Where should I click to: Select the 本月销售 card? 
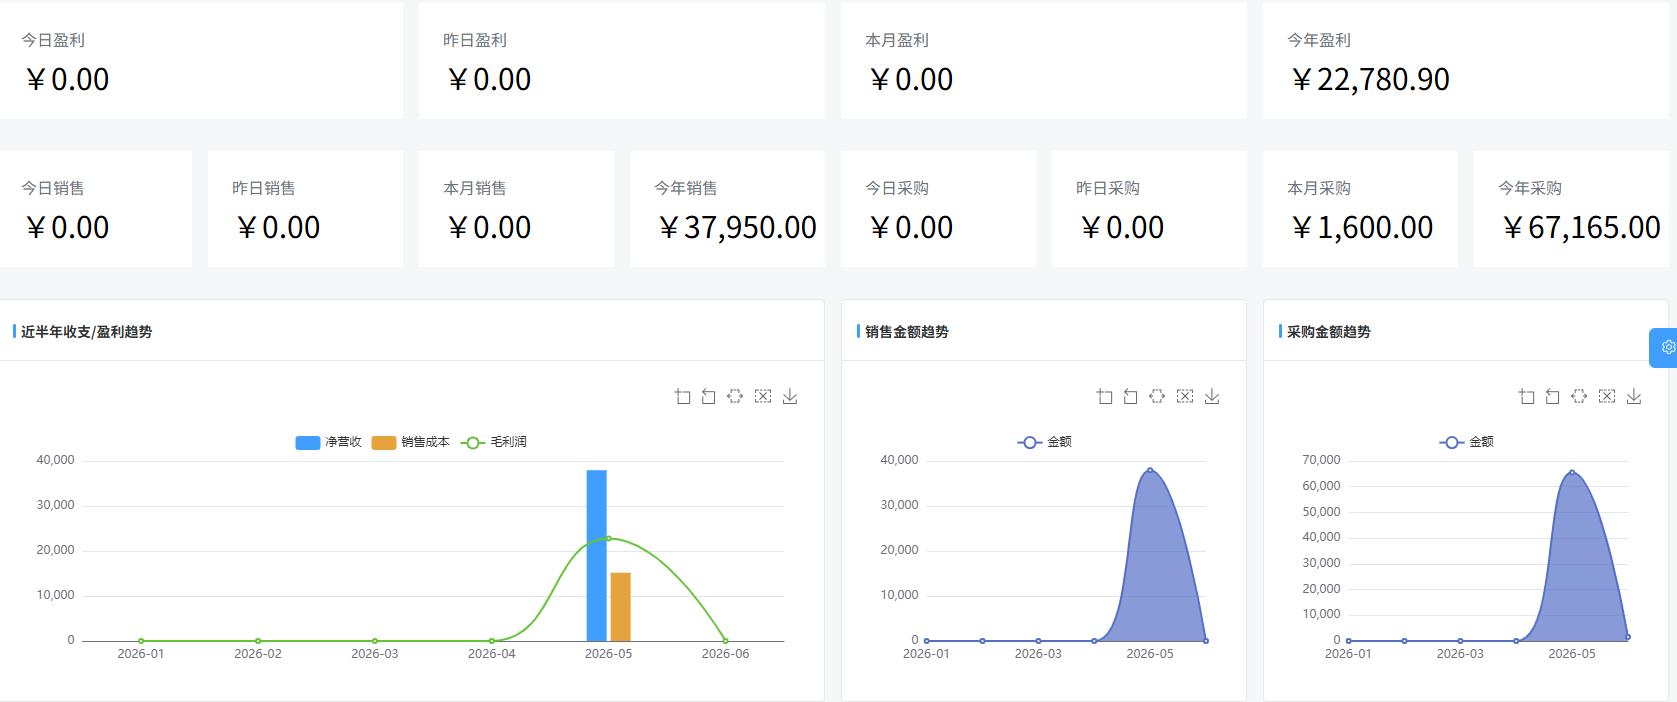point(516,209)
